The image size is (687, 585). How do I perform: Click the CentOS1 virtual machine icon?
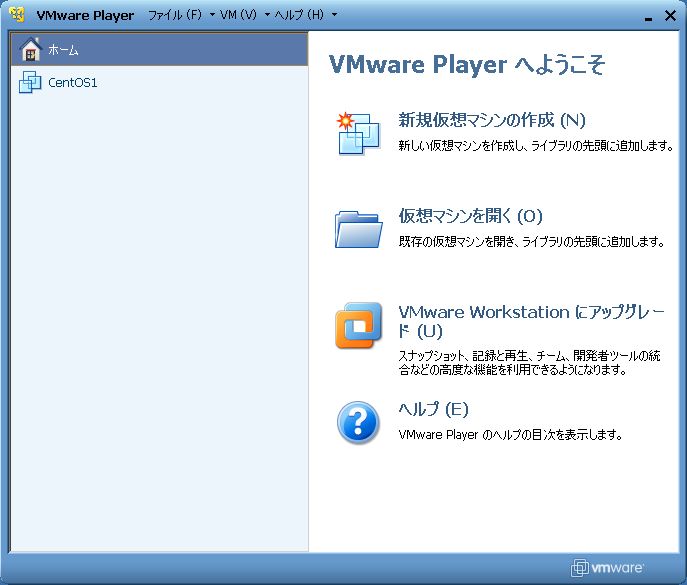click(x=30, y=82)
